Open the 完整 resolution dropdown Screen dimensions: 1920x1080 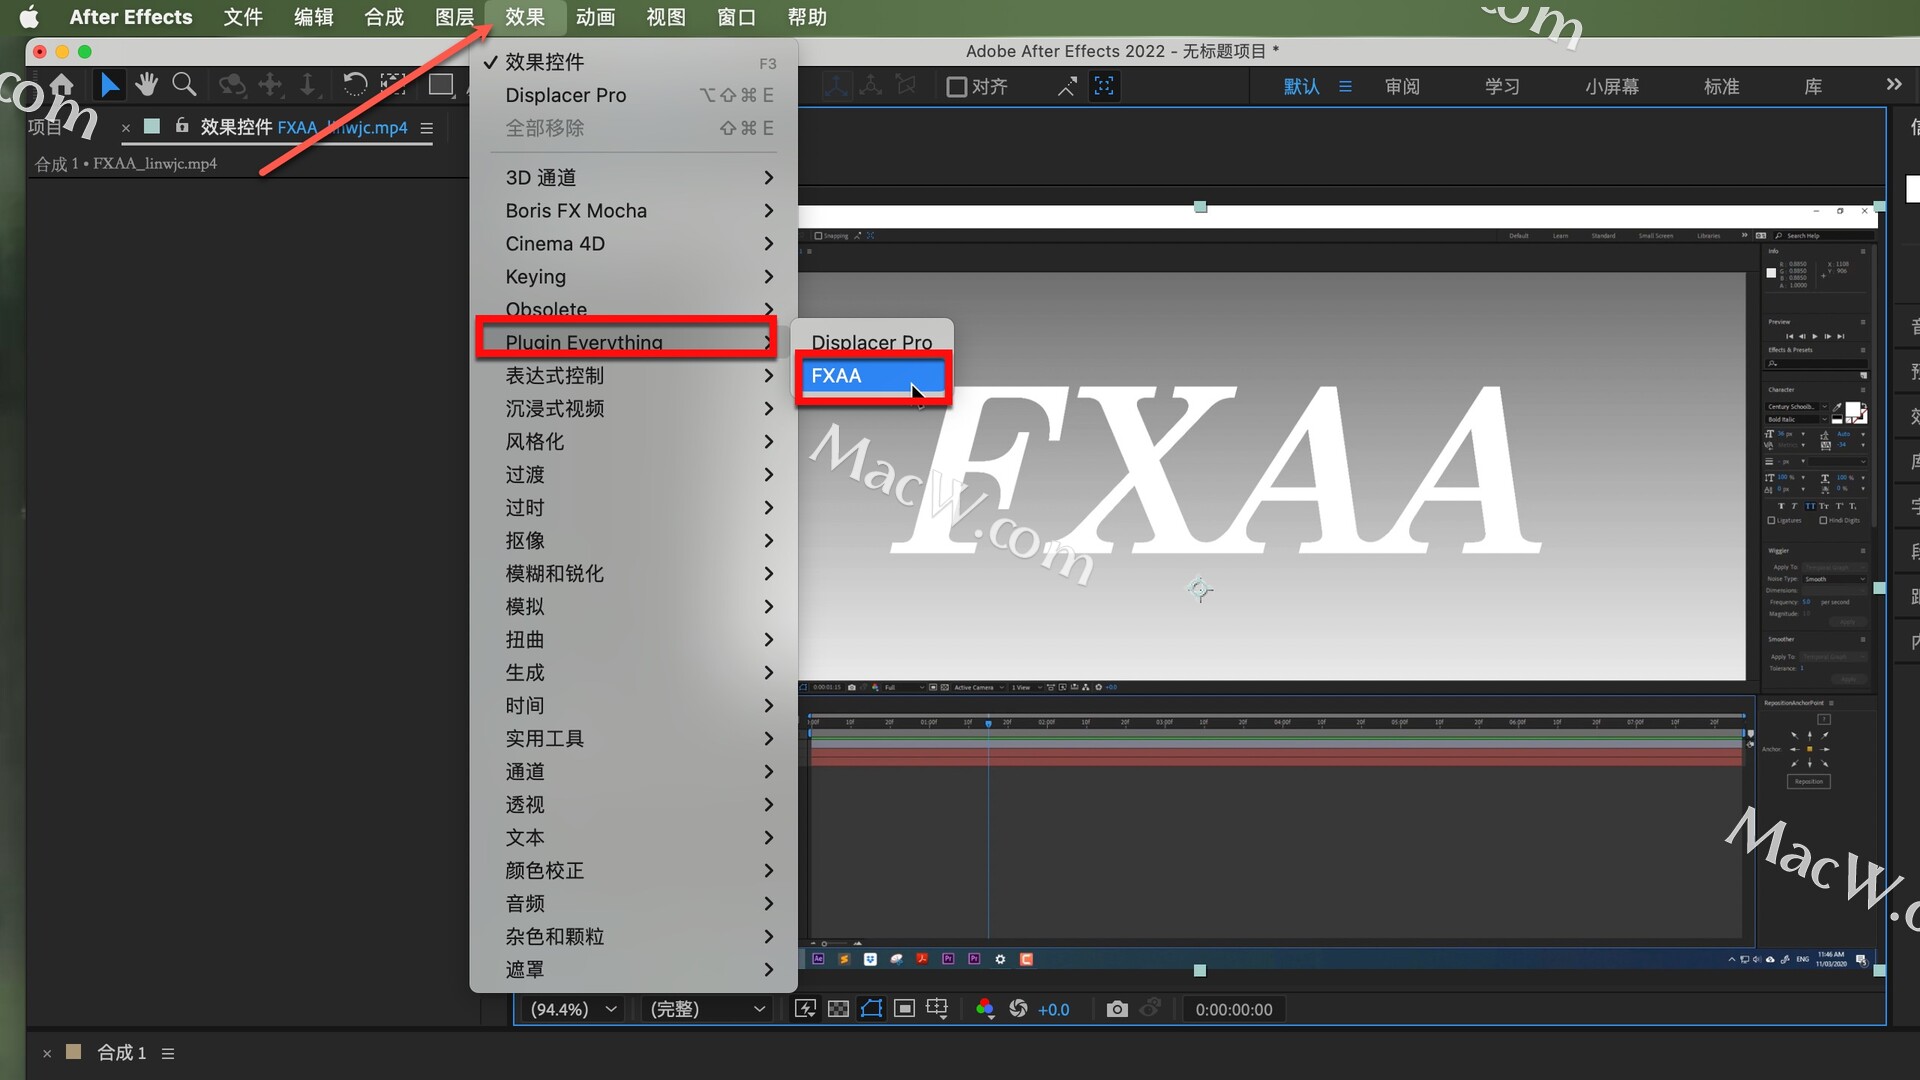coord(708,1009)
